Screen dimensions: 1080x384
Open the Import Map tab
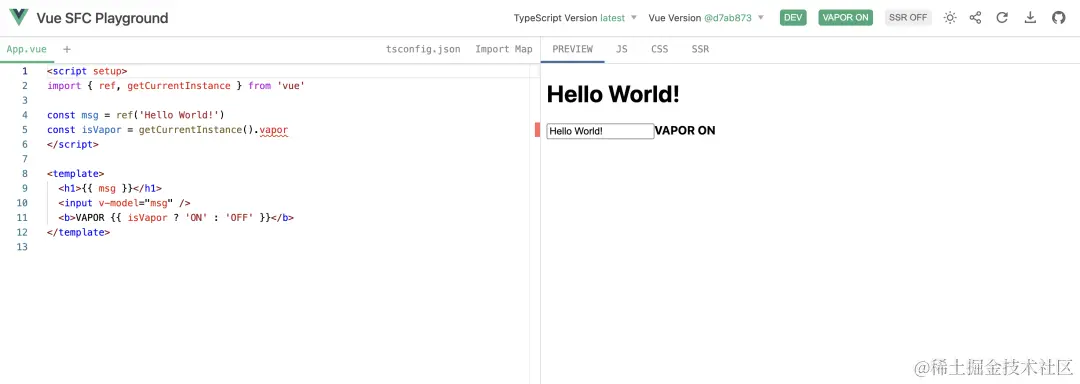(503, 49)
